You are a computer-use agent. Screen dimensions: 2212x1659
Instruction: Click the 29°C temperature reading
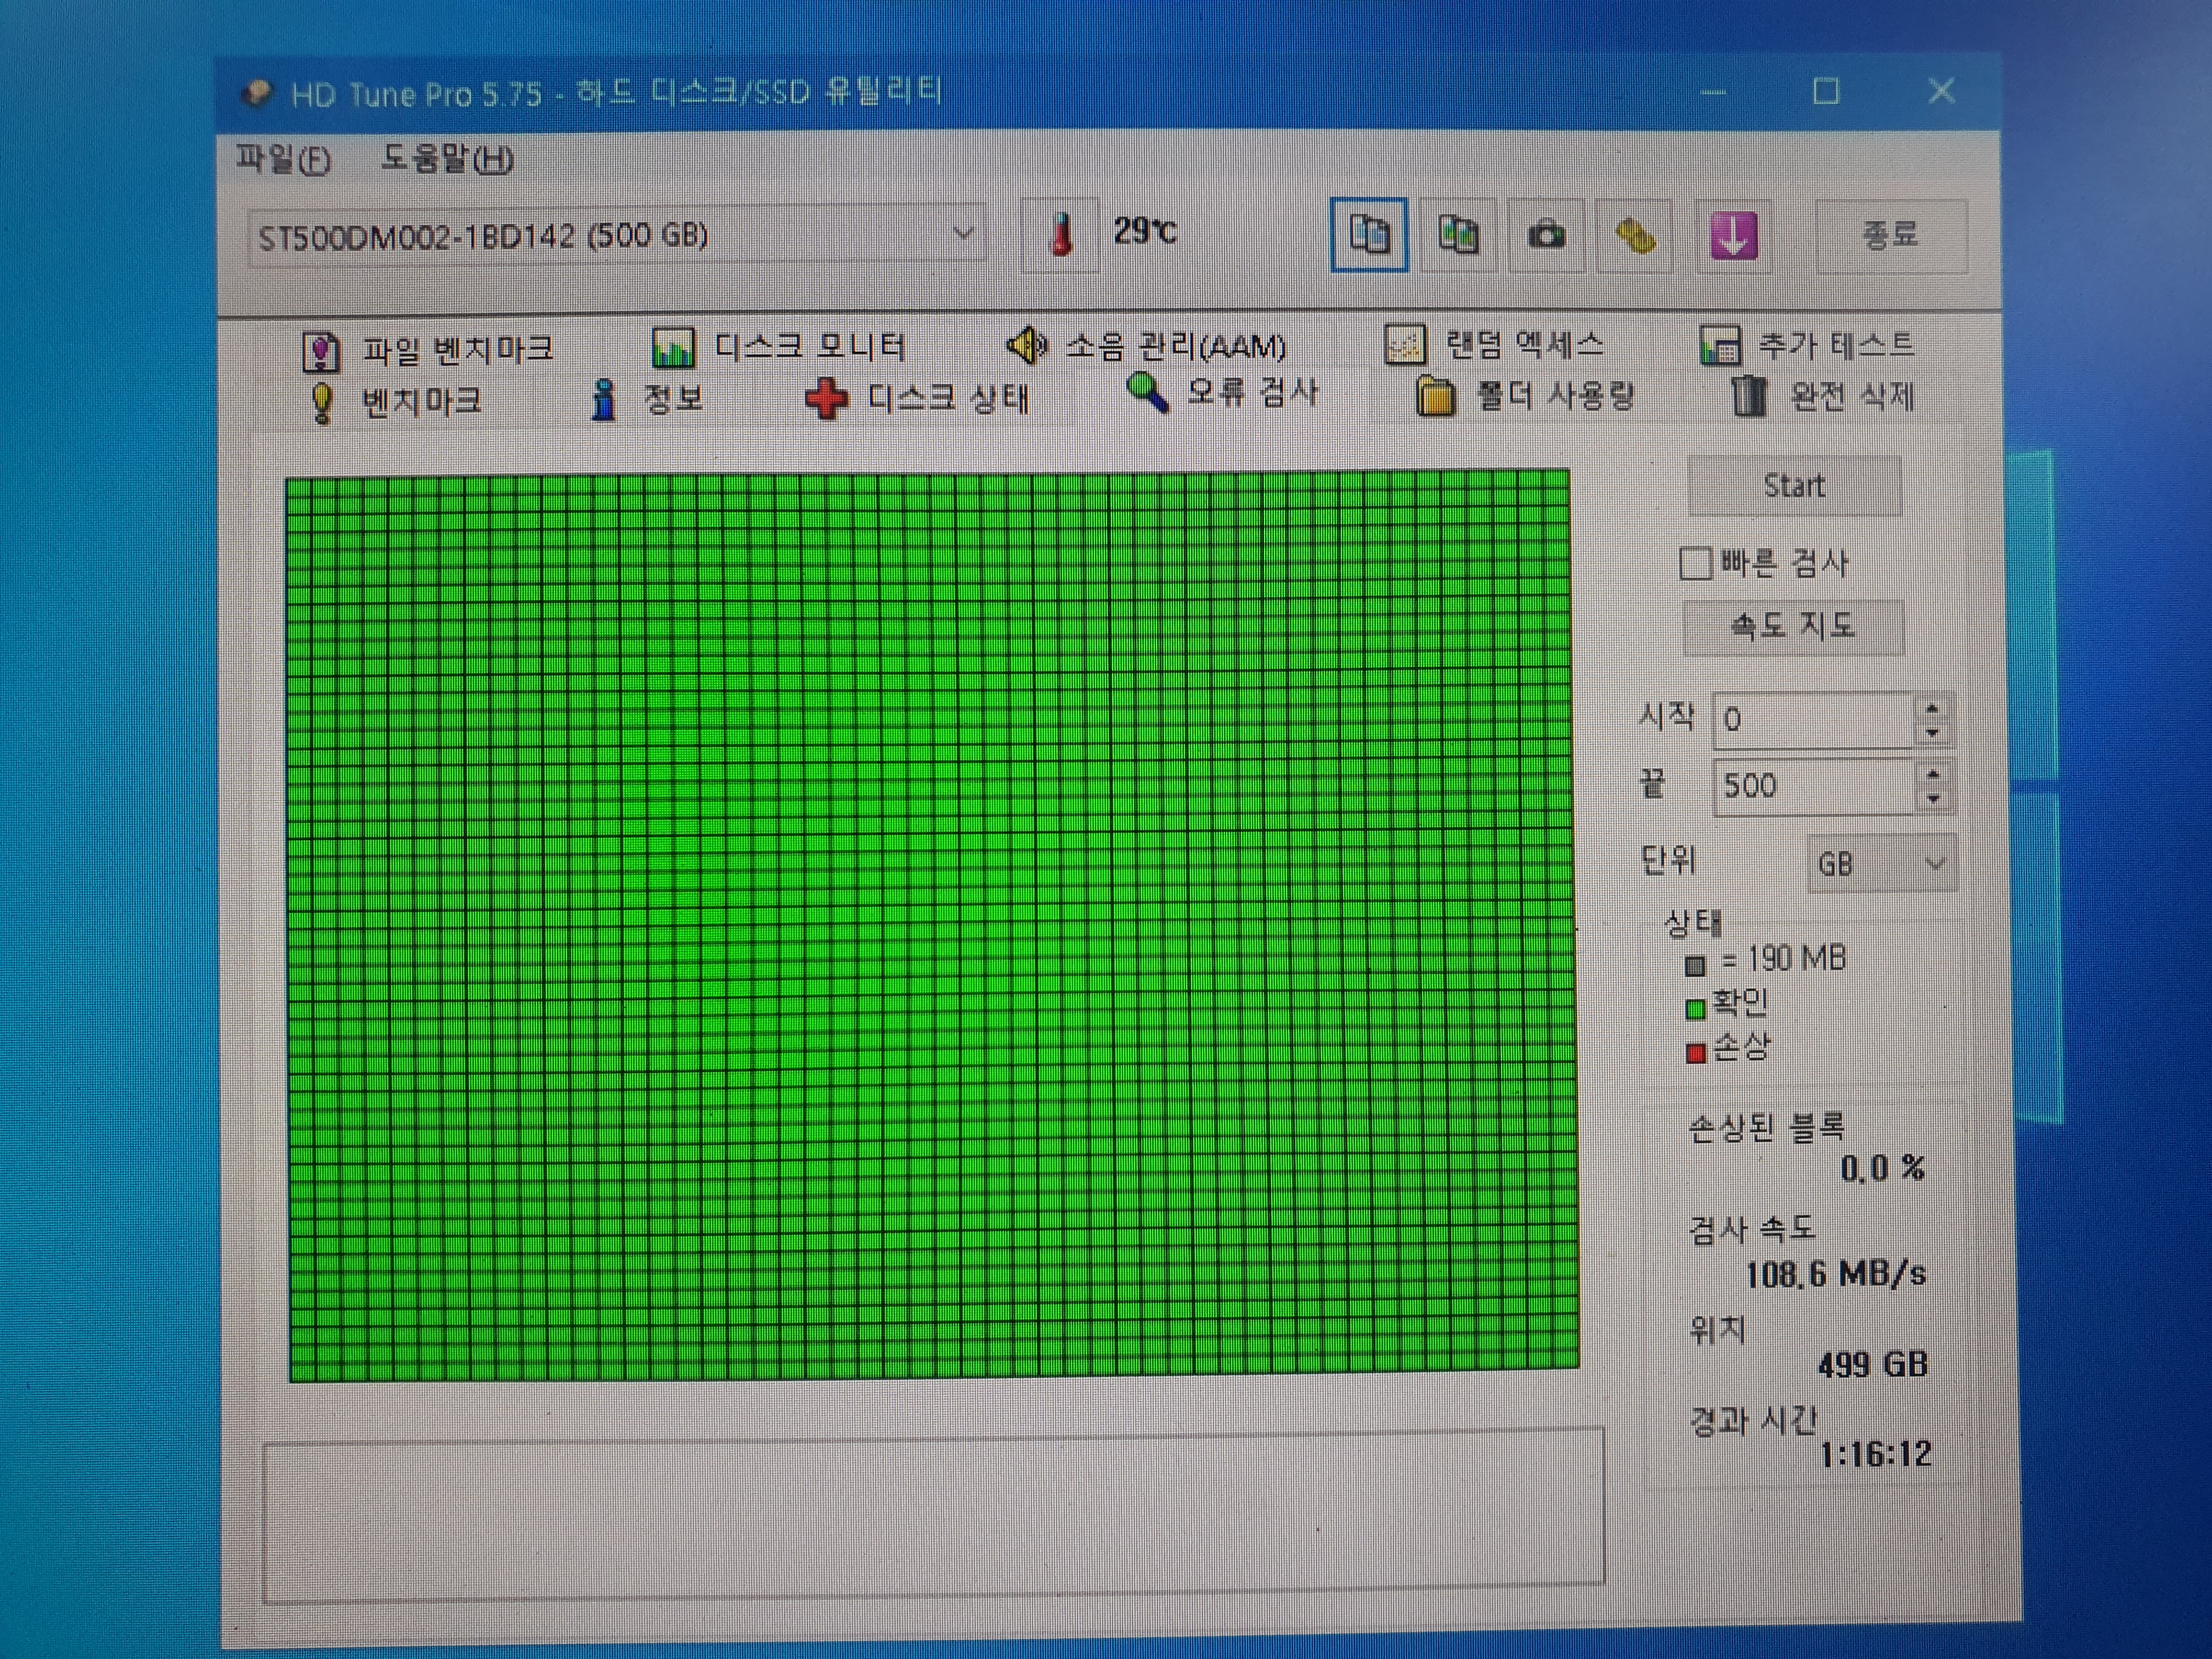1145,232
